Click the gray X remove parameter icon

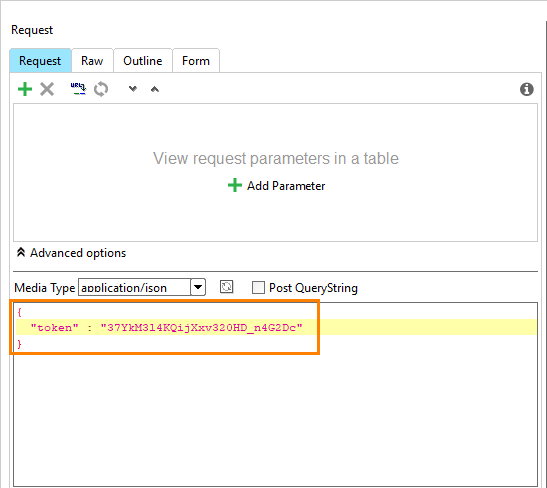(x=47, y=89)
